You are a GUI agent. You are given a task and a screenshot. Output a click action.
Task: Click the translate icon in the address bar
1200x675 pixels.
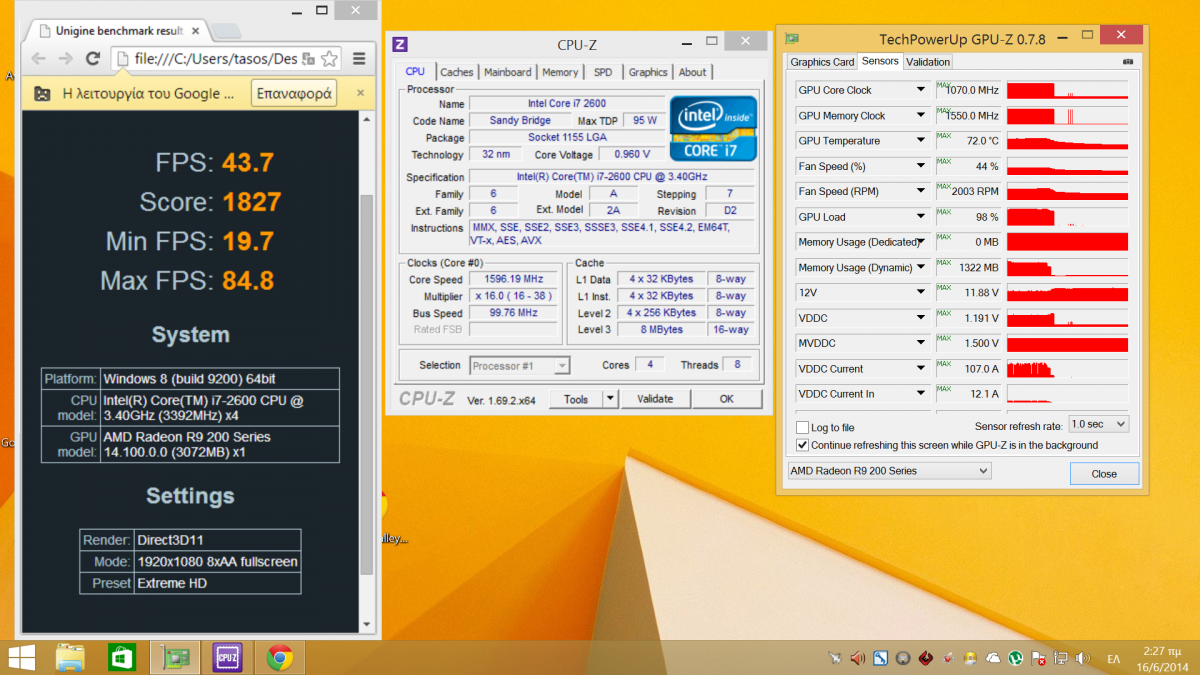coord(309,58)
